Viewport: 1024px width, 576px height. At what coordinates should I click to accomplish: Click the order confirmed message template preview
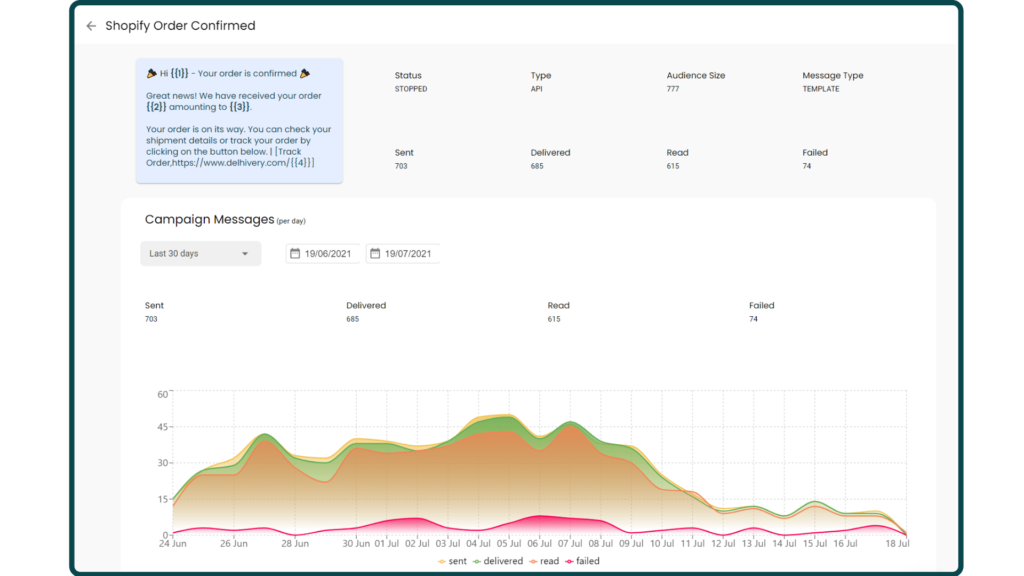[x=239, y=110]
